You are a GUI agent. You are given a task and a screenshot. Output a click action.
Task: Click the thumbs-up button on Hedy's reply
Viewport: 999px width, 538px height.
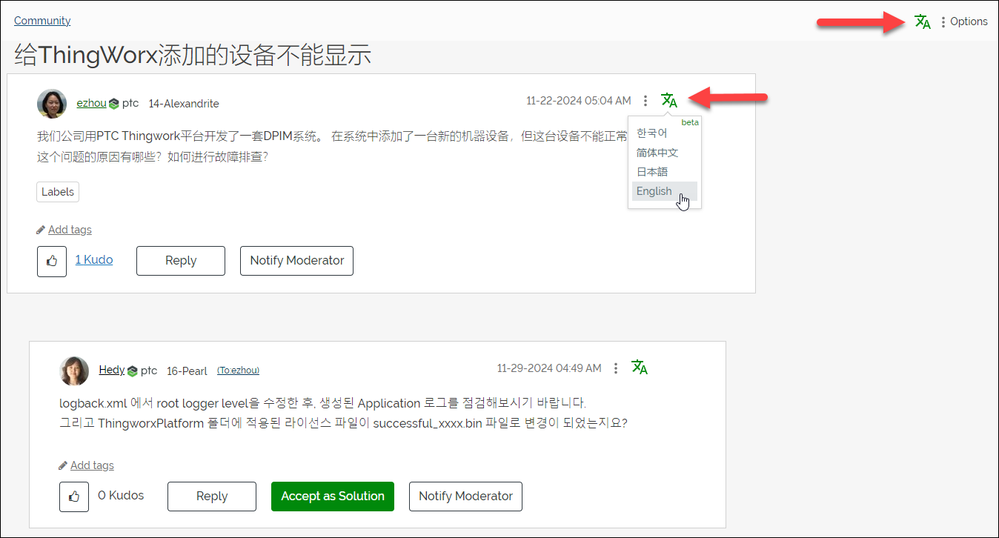click(74, 497)
